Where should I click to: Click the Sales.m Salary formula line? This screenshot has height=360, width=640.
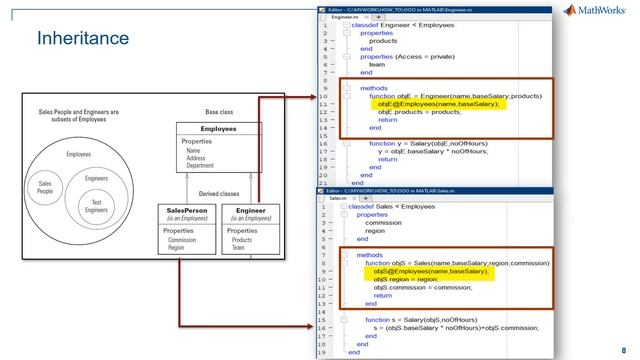[x=456, y=328]
